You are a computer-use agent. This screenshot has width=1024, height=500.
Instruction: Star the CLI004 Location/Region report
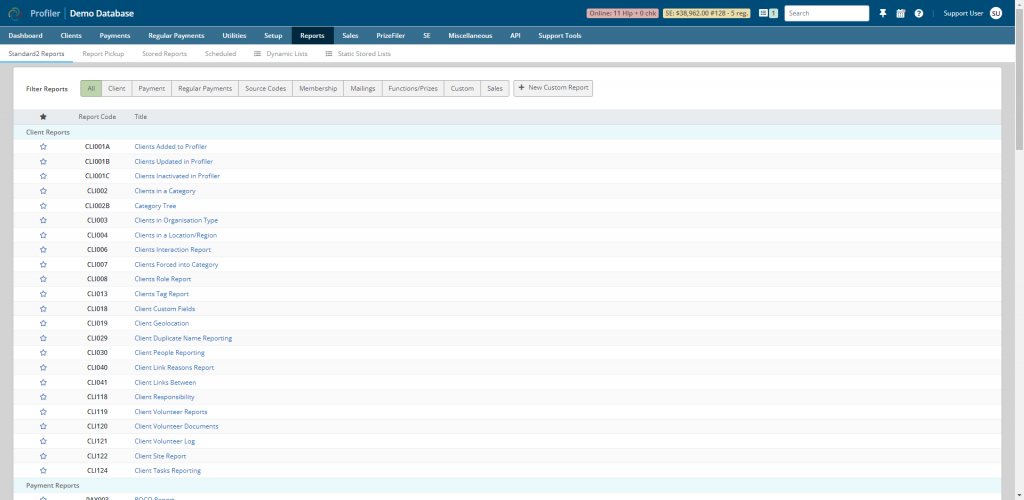click(x=43, y=235)
